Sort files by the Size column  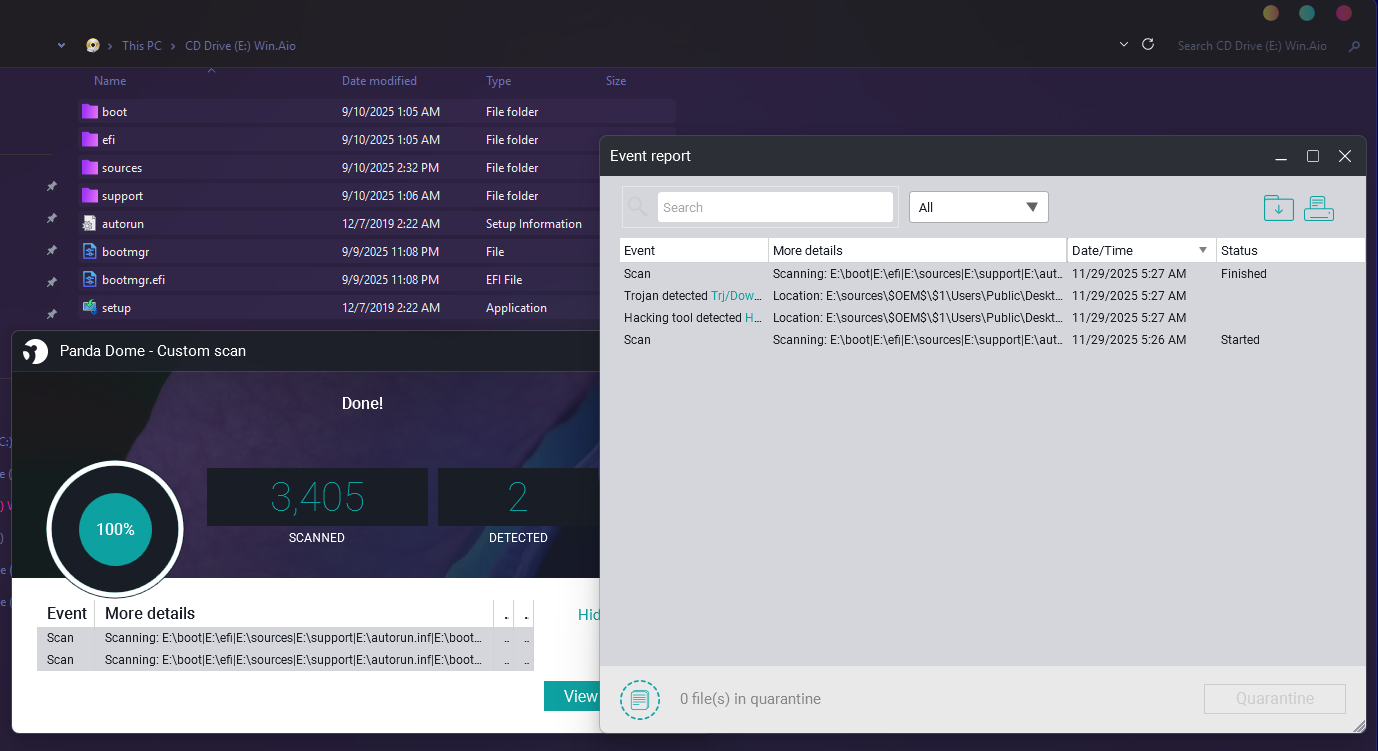click(616, 81)
